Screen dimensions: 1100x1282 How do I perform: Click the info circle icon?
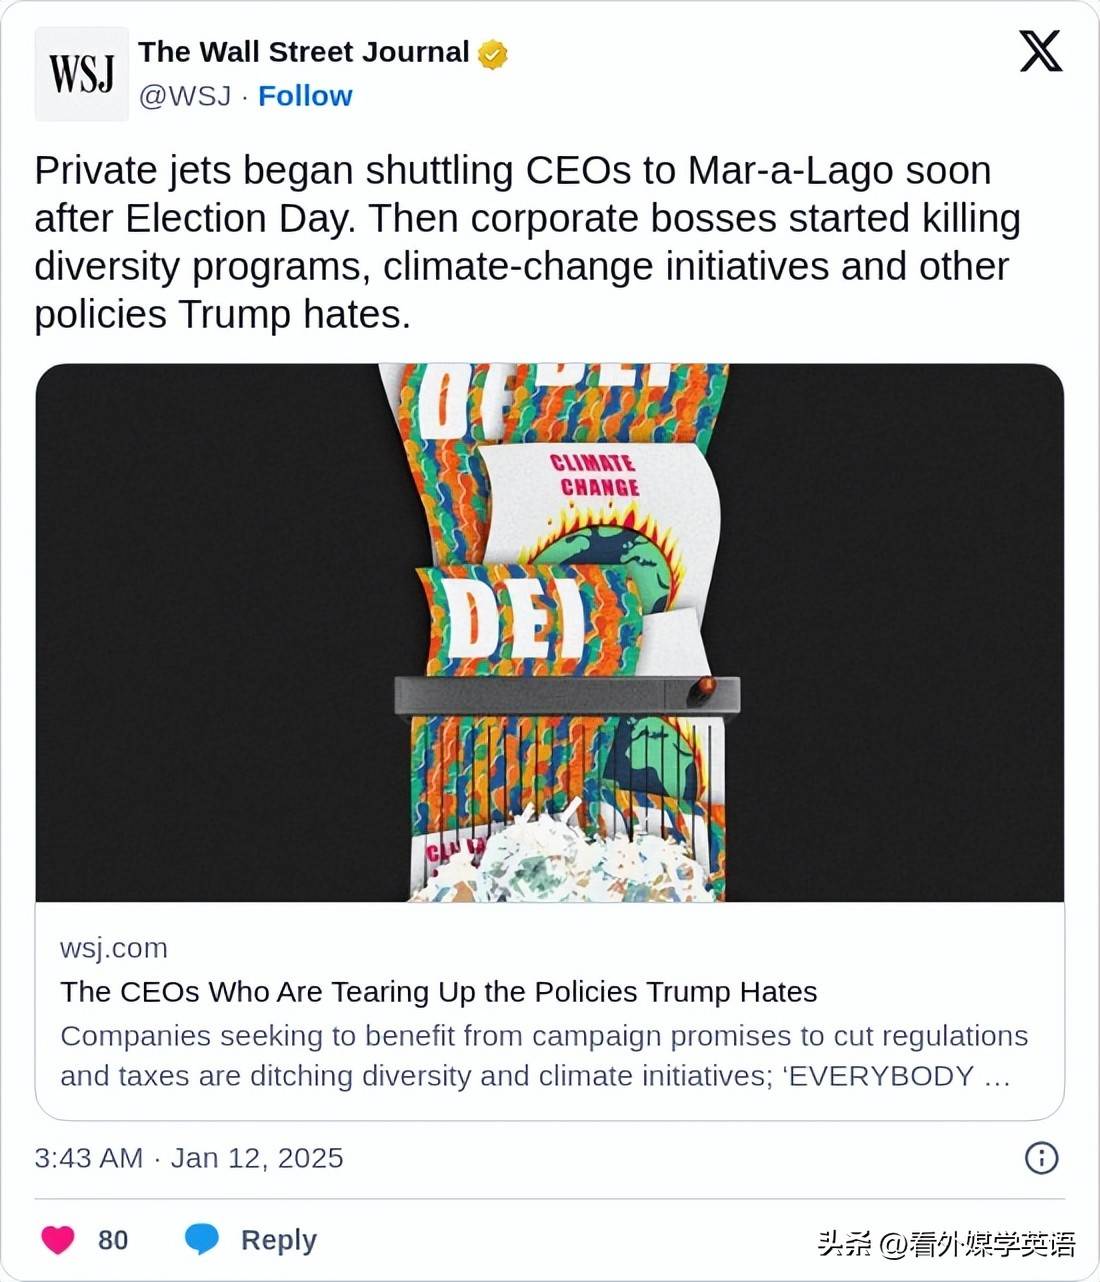[x=1041, y=1158]
